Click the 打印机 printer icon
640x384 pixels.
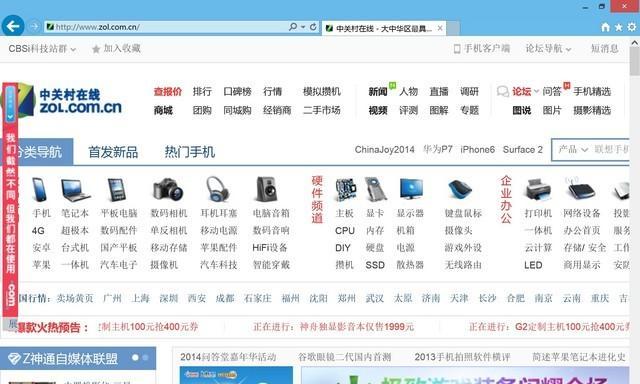tap(538, 190)
